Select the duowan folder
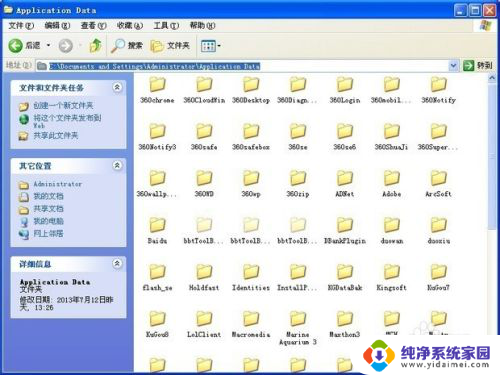 [391, 231]
